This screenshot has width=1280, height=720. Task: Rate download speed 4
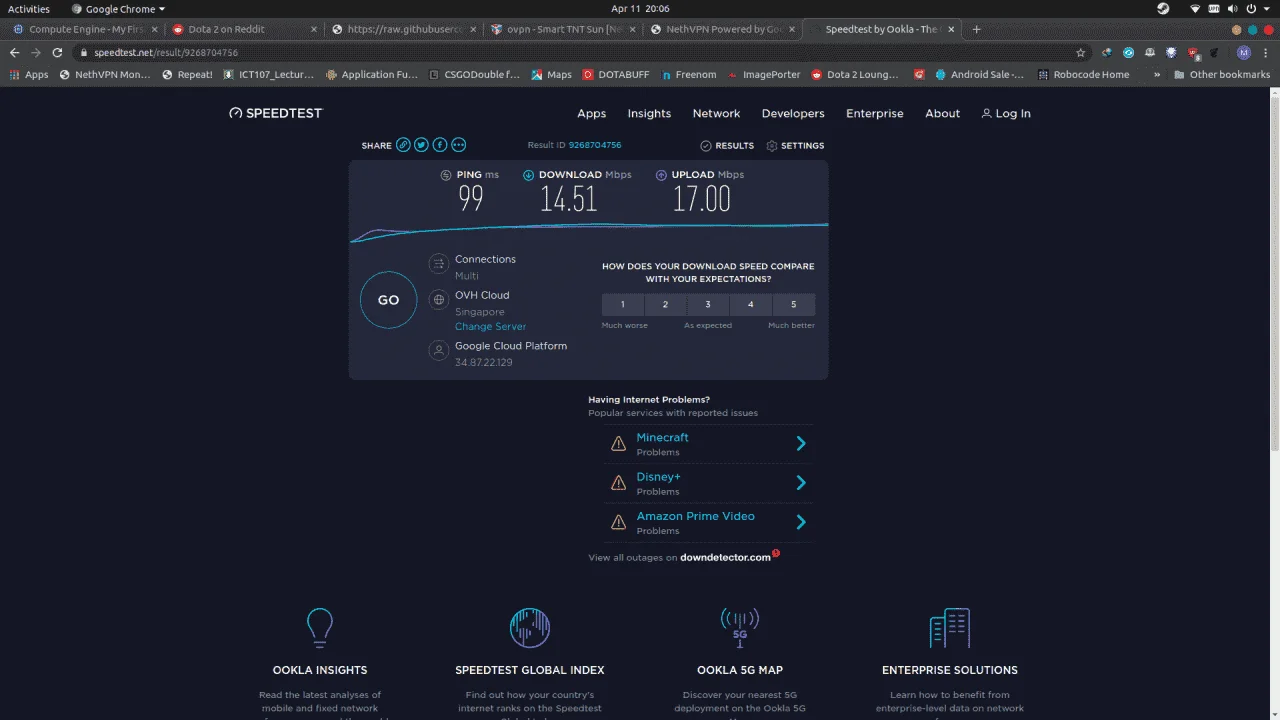click(751, 304)
